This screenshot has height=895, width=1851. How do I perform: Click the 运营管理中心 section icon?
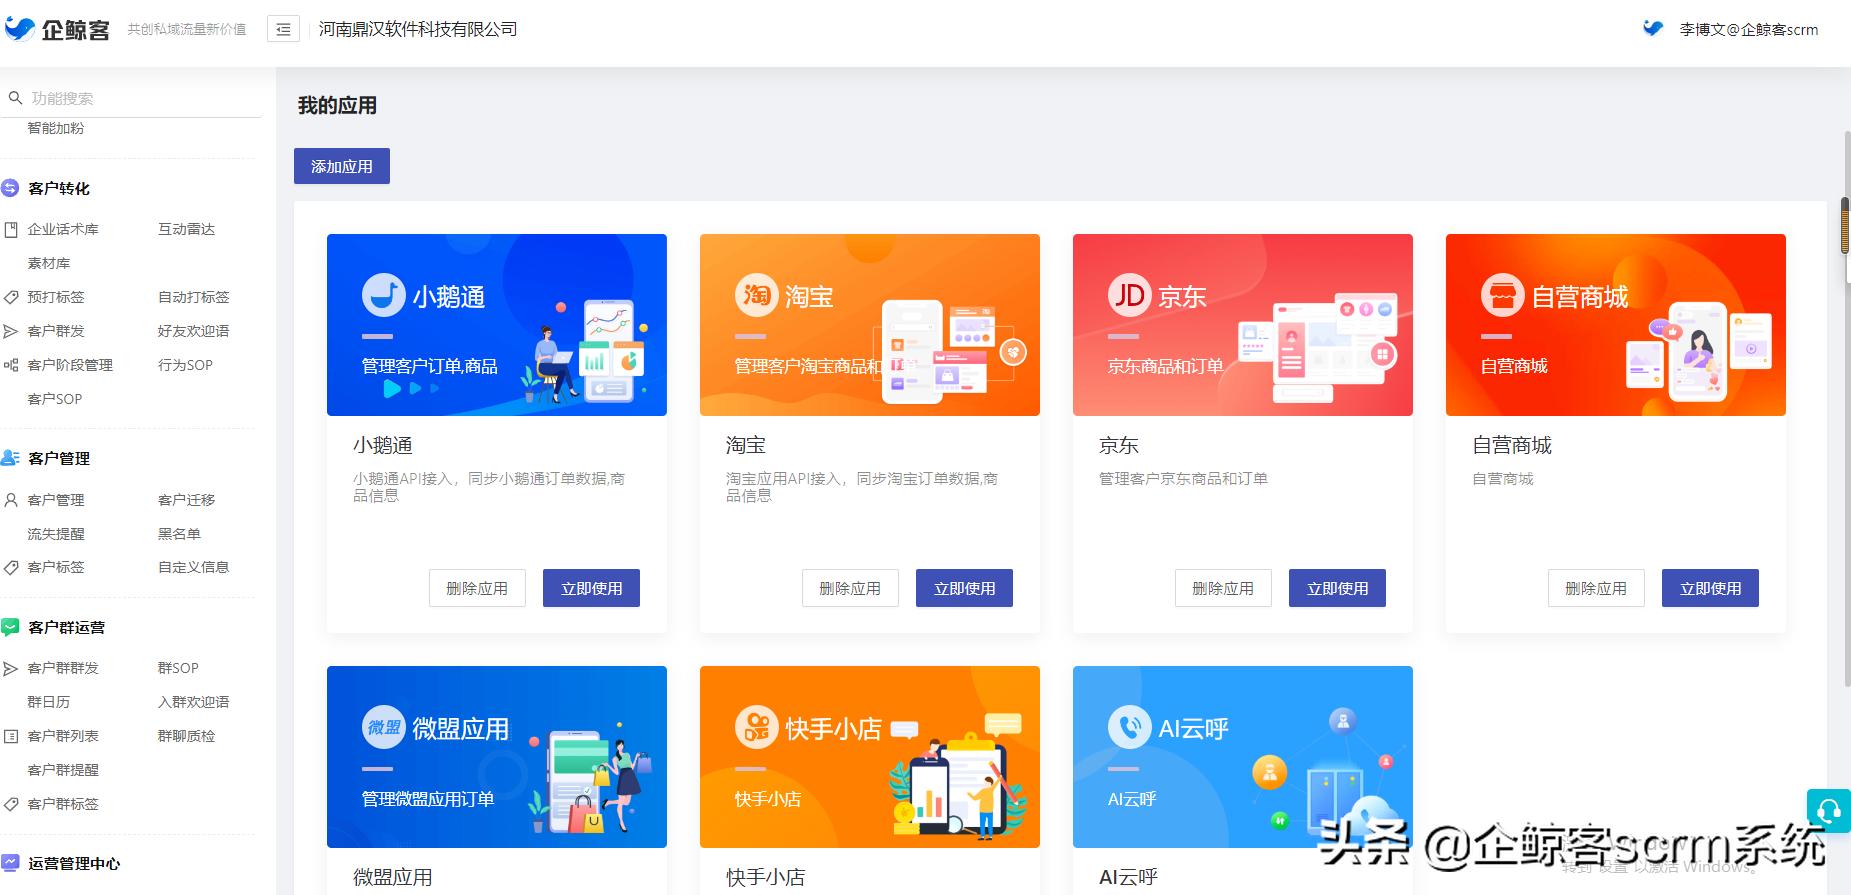[x=10, y=863]
